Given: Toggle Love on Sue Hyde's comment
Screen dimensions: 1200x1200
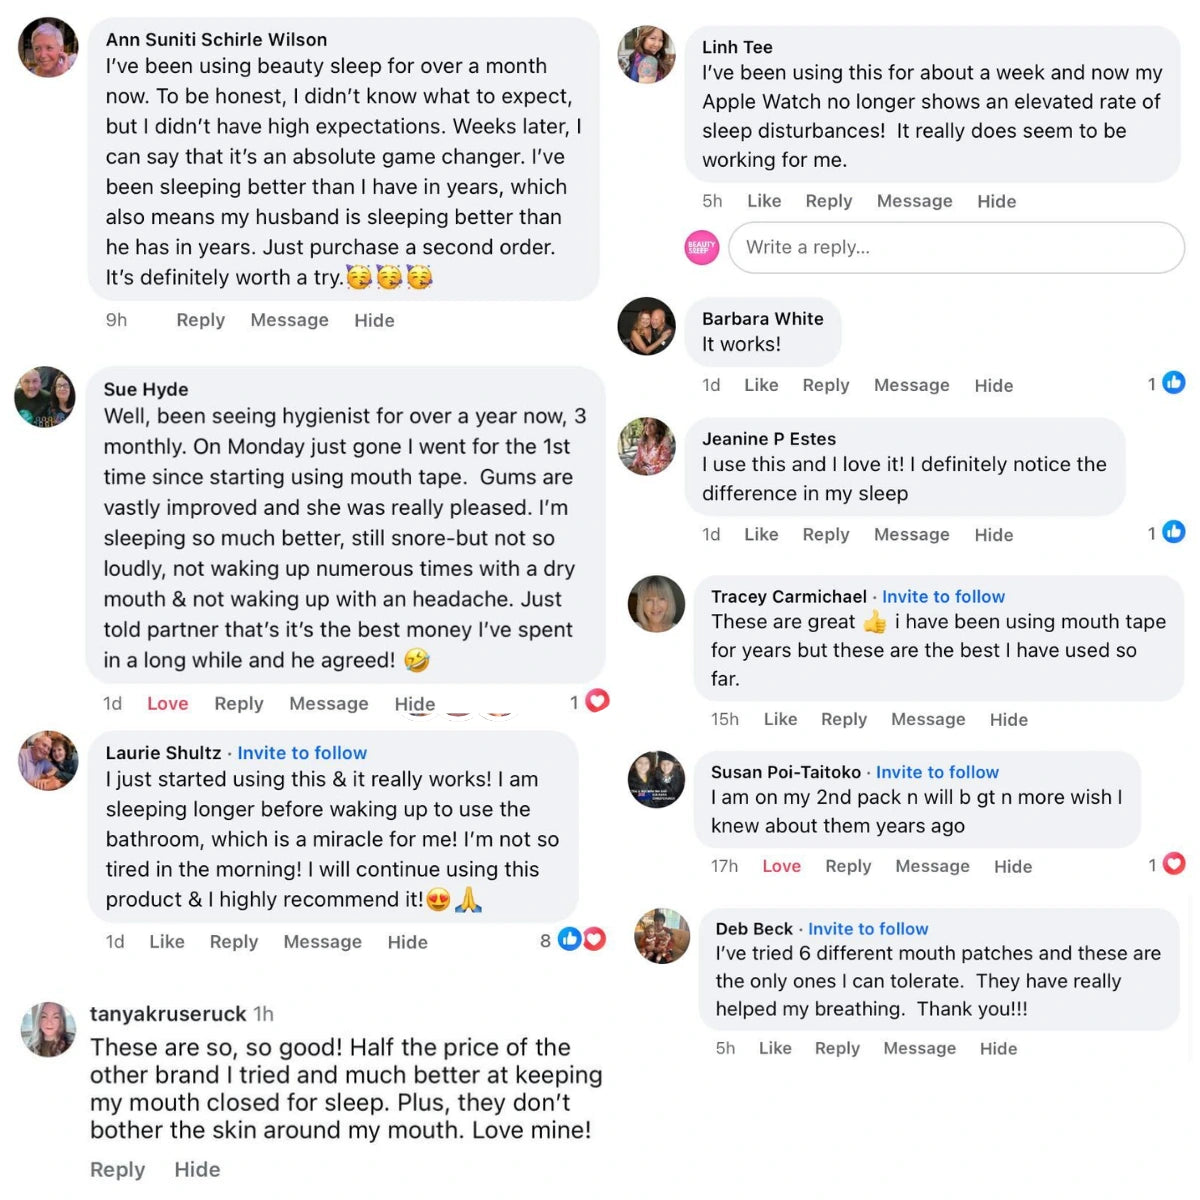Looking at the screenshot, I should (x=167, y=704).
